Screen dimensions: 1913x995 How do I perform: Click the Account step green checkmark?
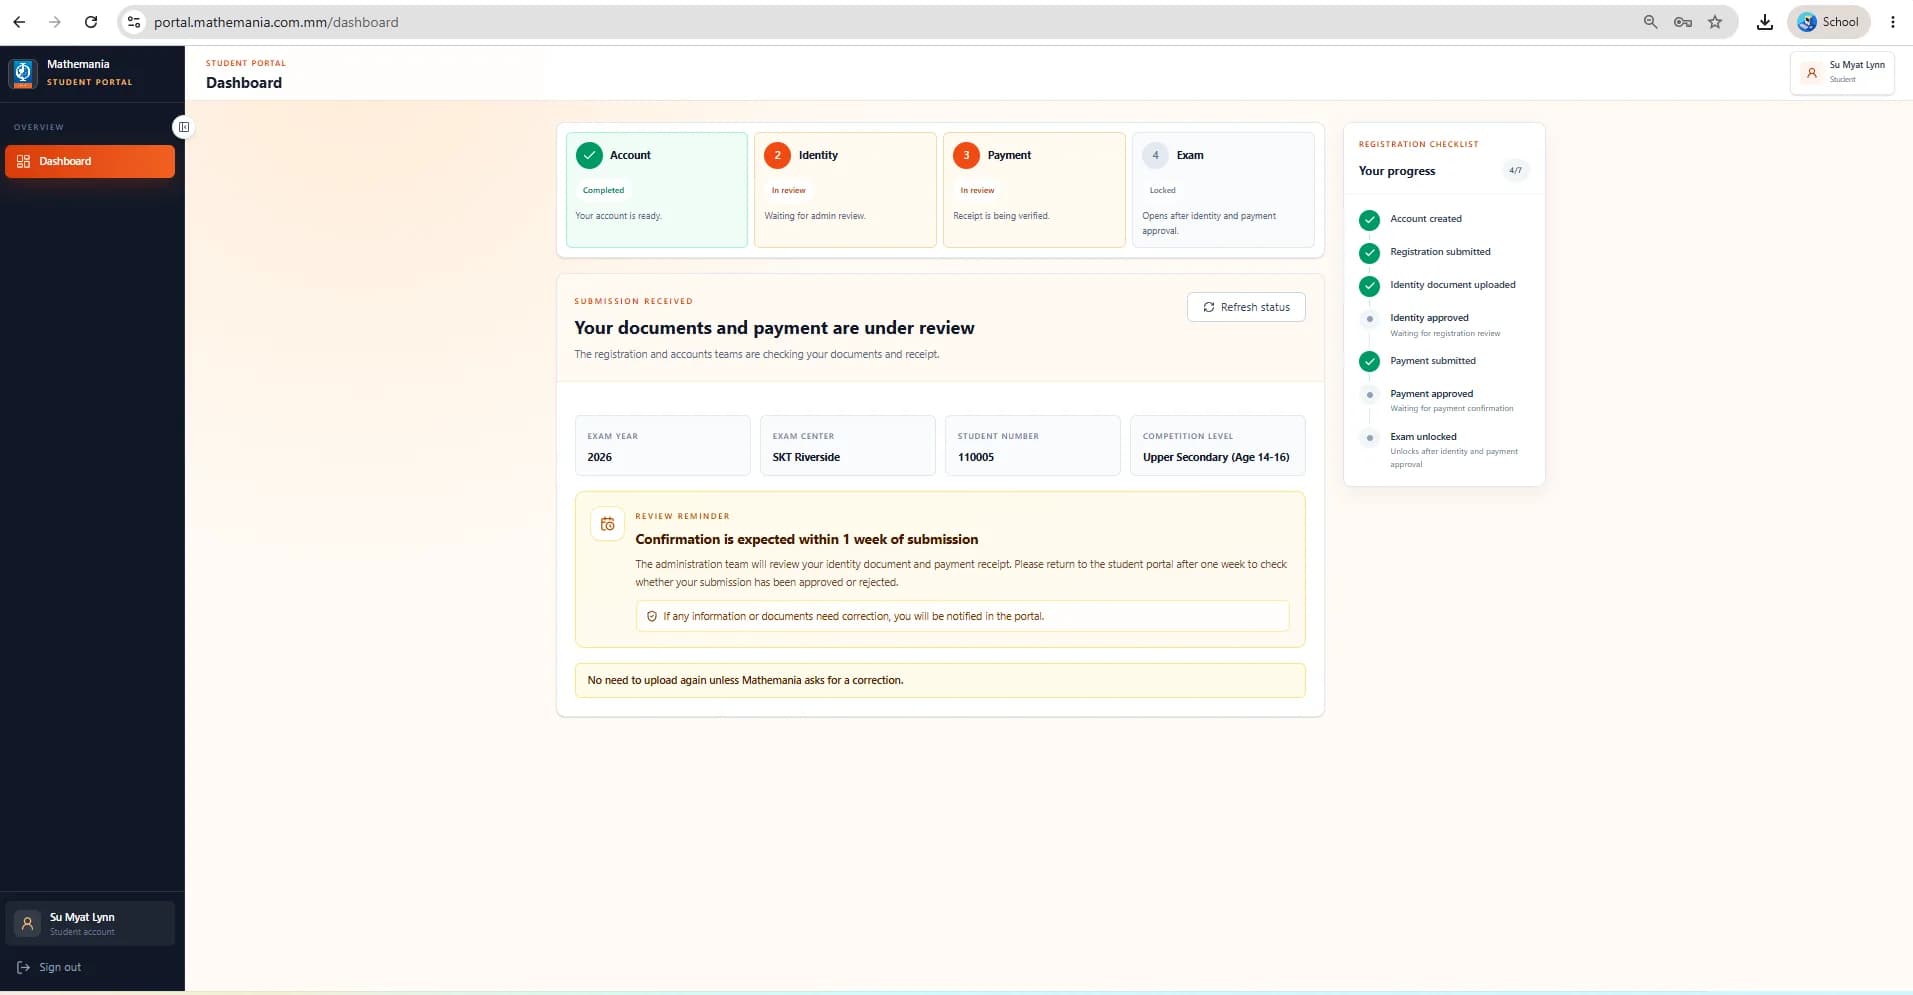click(x=589, y=155)
